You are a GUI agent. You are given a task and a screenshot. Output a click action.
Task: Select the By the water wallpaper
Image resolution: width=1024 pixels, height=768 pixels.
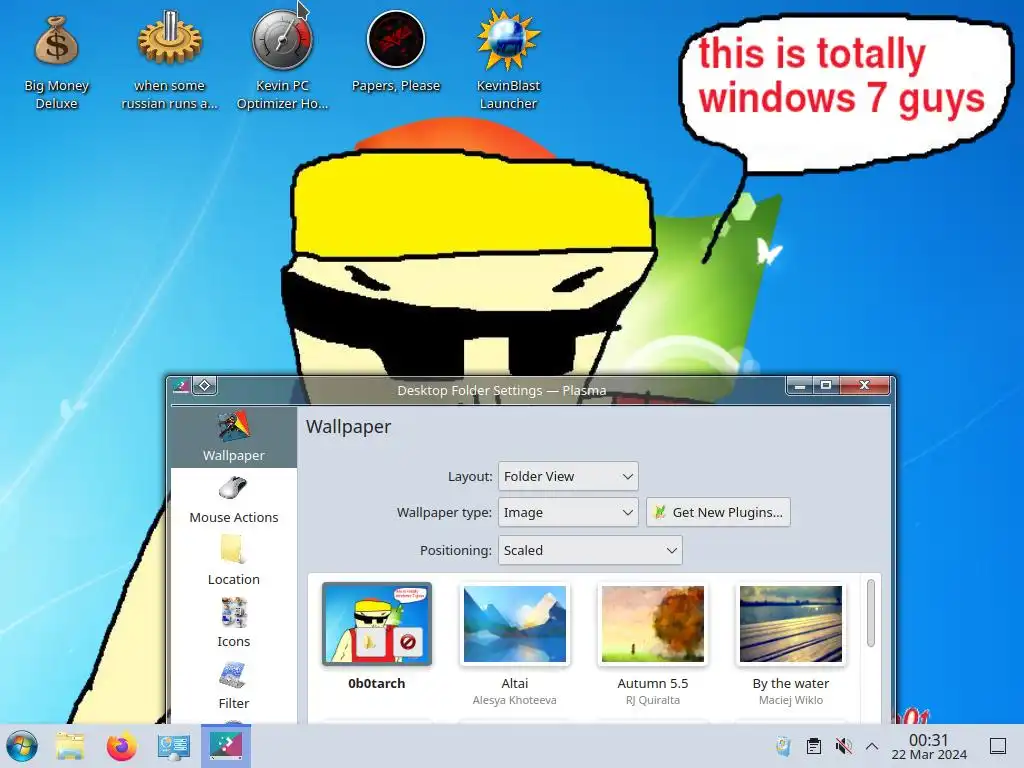click(x=791, y=624)
